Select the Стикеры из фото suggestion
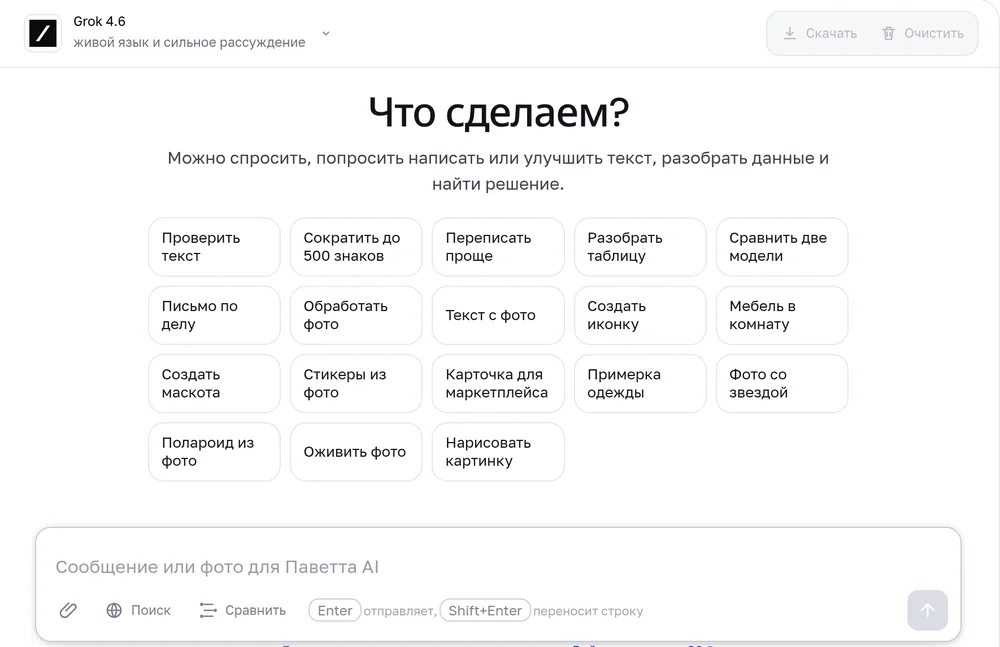The height and width of the screenshot is (647, 1000). 356,383
